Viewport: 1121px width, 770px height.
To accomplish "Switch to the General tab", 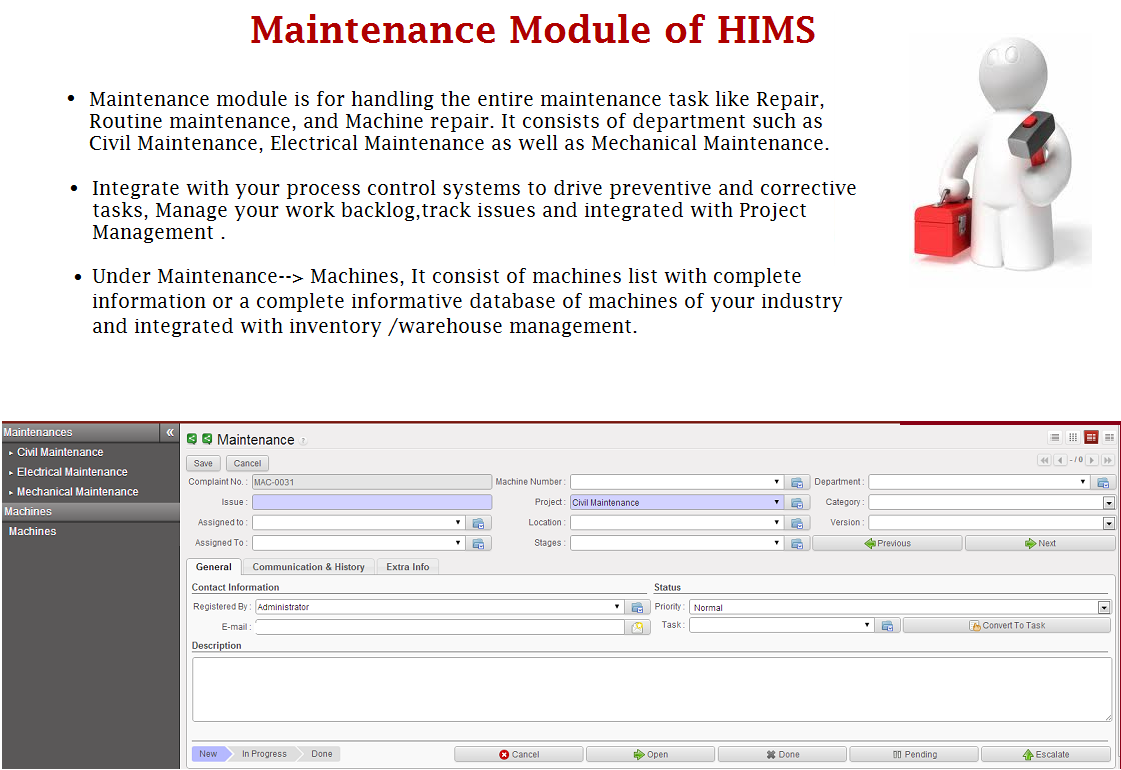I will coord(213,567).
